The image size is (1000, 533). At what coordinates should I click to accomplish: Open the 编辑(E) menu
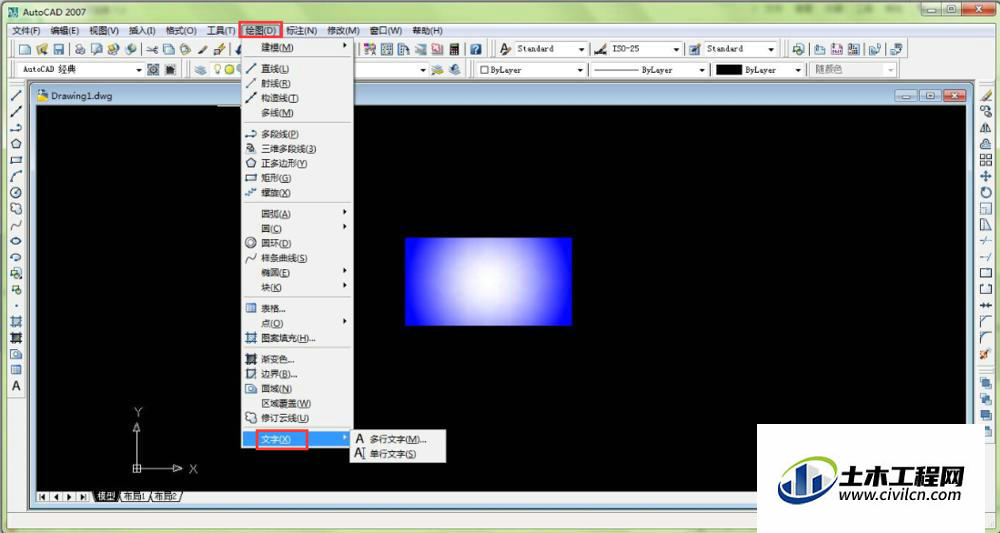coord(64,31)
